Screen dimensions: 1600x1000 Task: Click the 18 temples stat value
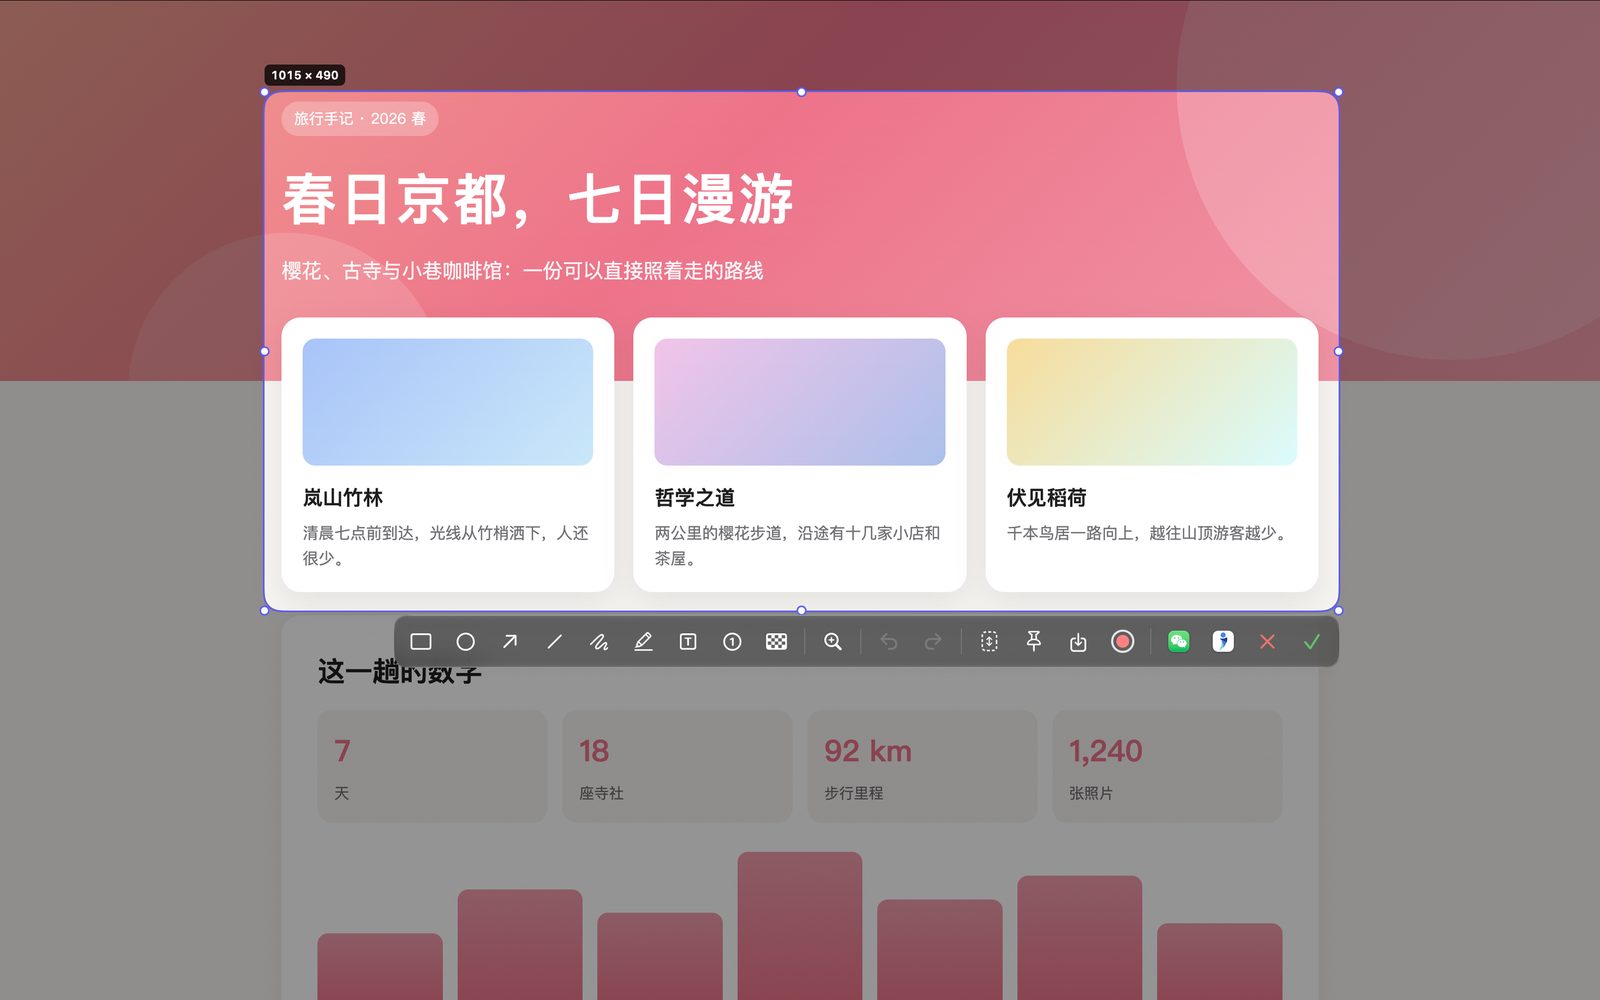(594, 751)
